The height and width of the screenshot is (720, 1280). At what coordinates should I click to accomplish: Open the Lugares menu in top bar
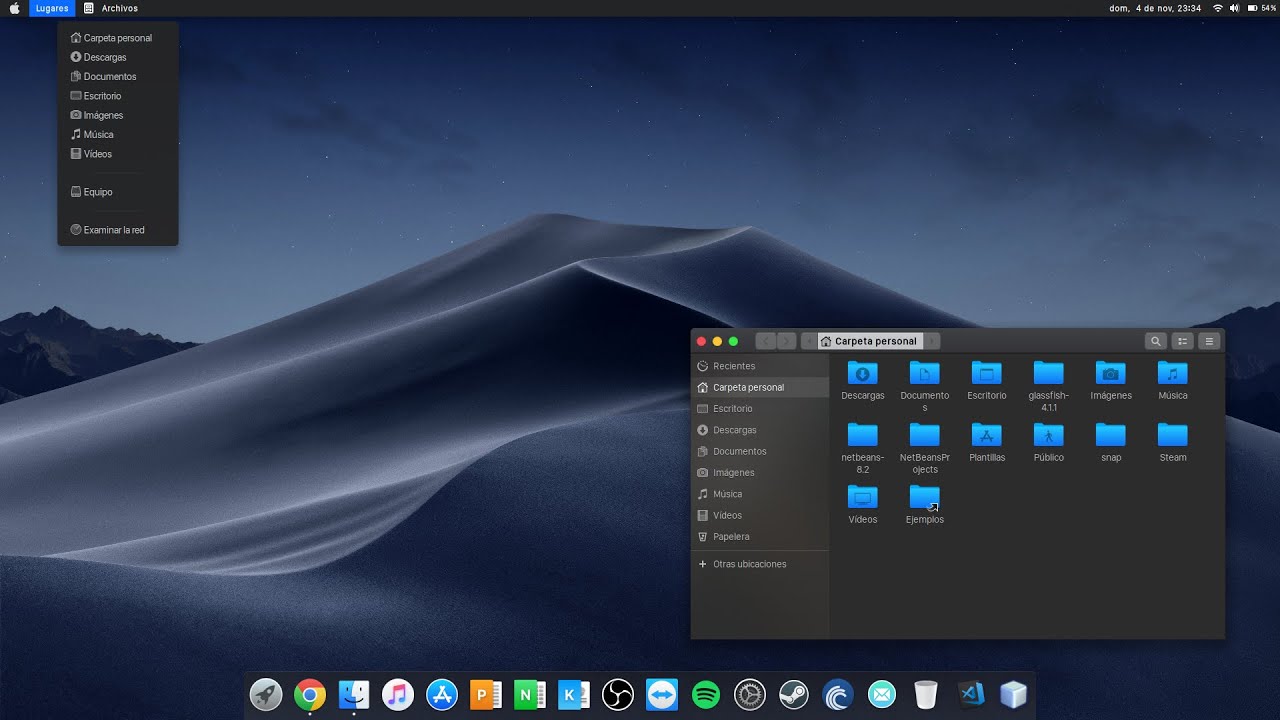click(x=52, y=8)
